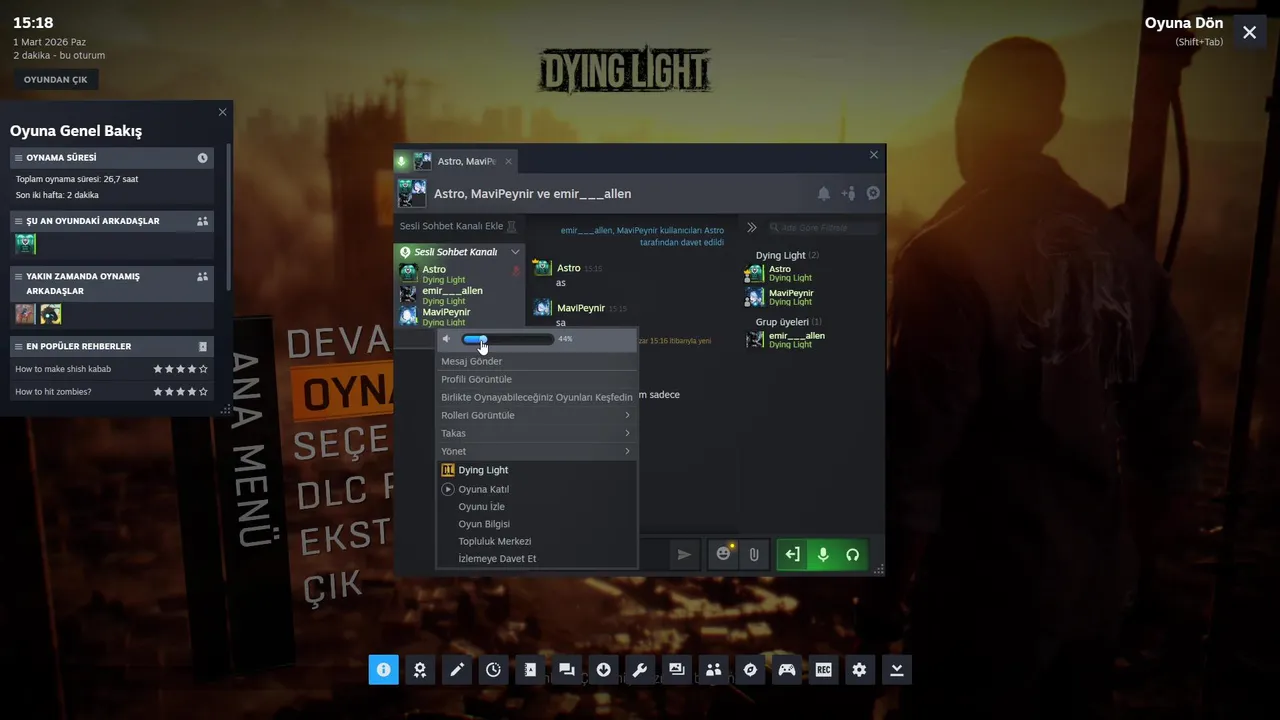Open the web browser compass icon in toolbar
The height and width of the screenshot is (720, 1280).
point(750,670)
